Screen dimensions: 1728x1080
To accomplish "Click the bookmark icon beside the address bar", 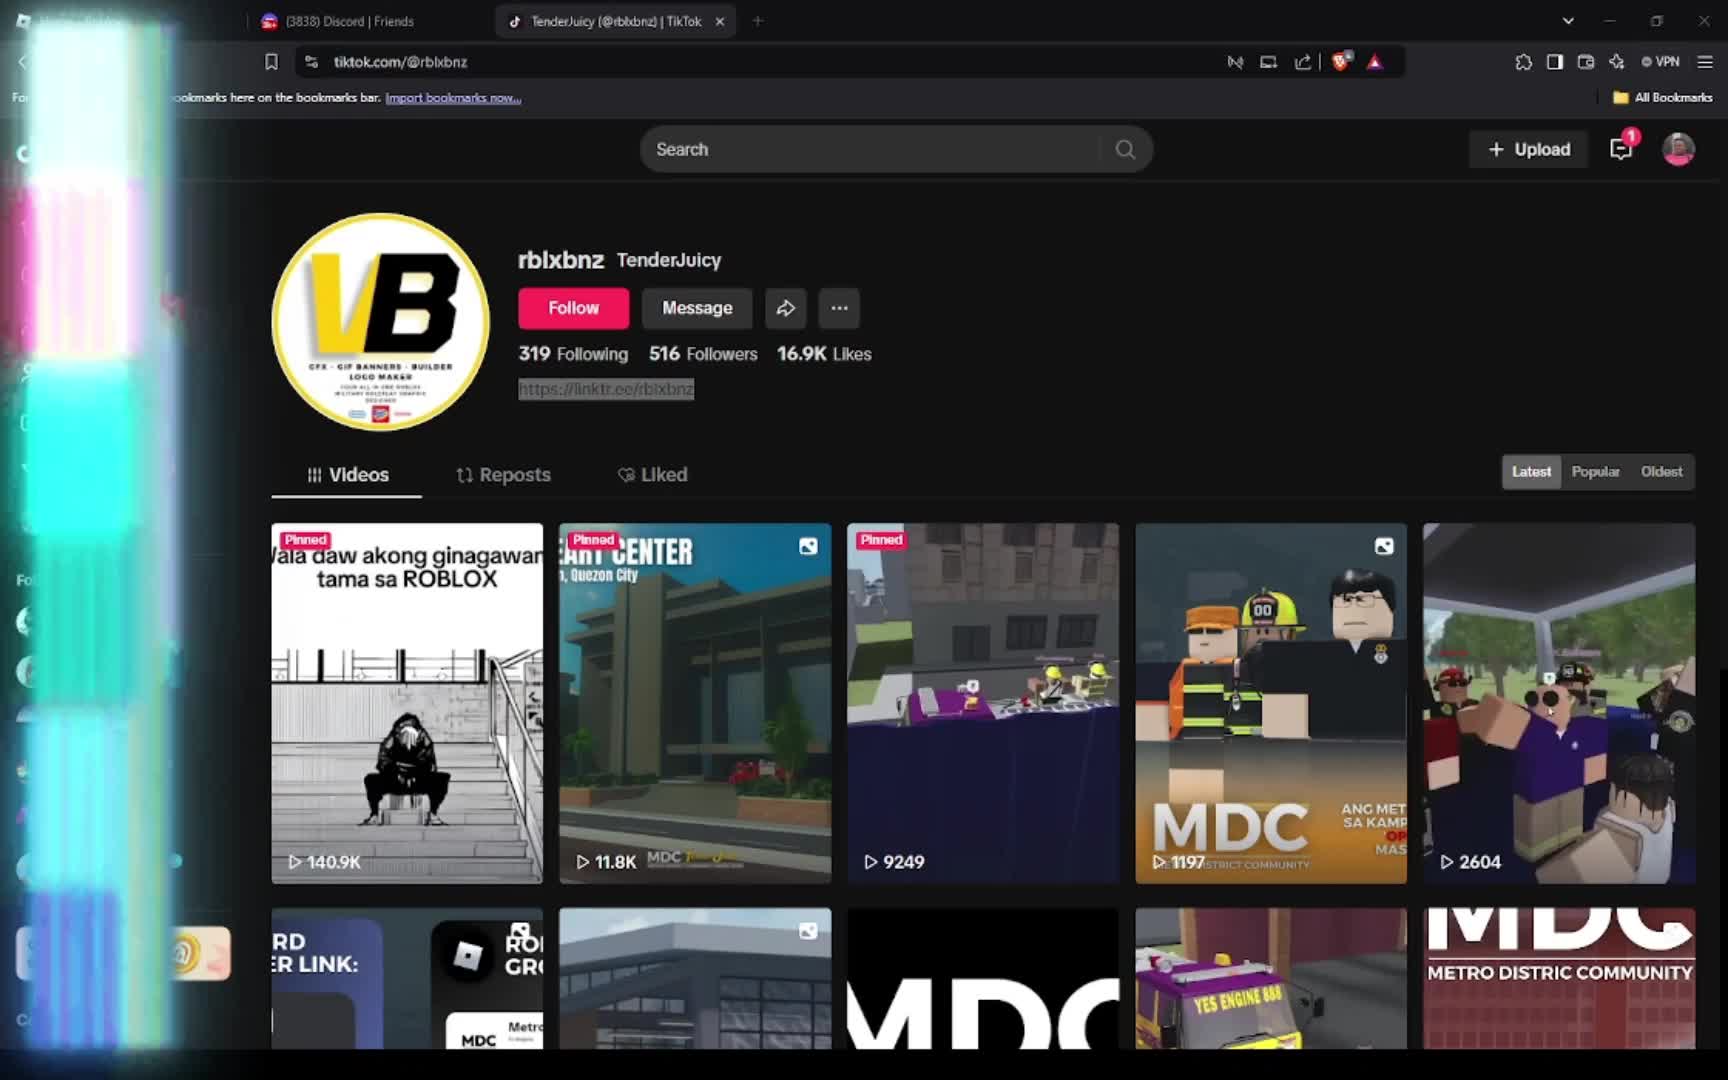I will 270,62.
